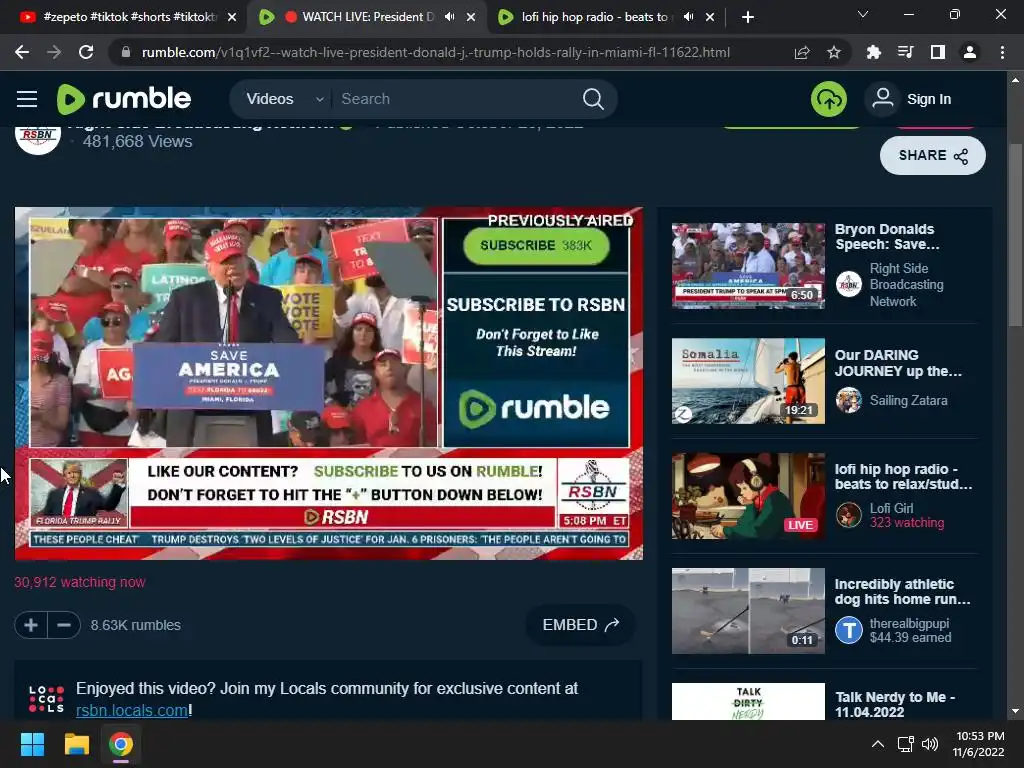Click the page vertical scrollbar

tap(1015, 235)
